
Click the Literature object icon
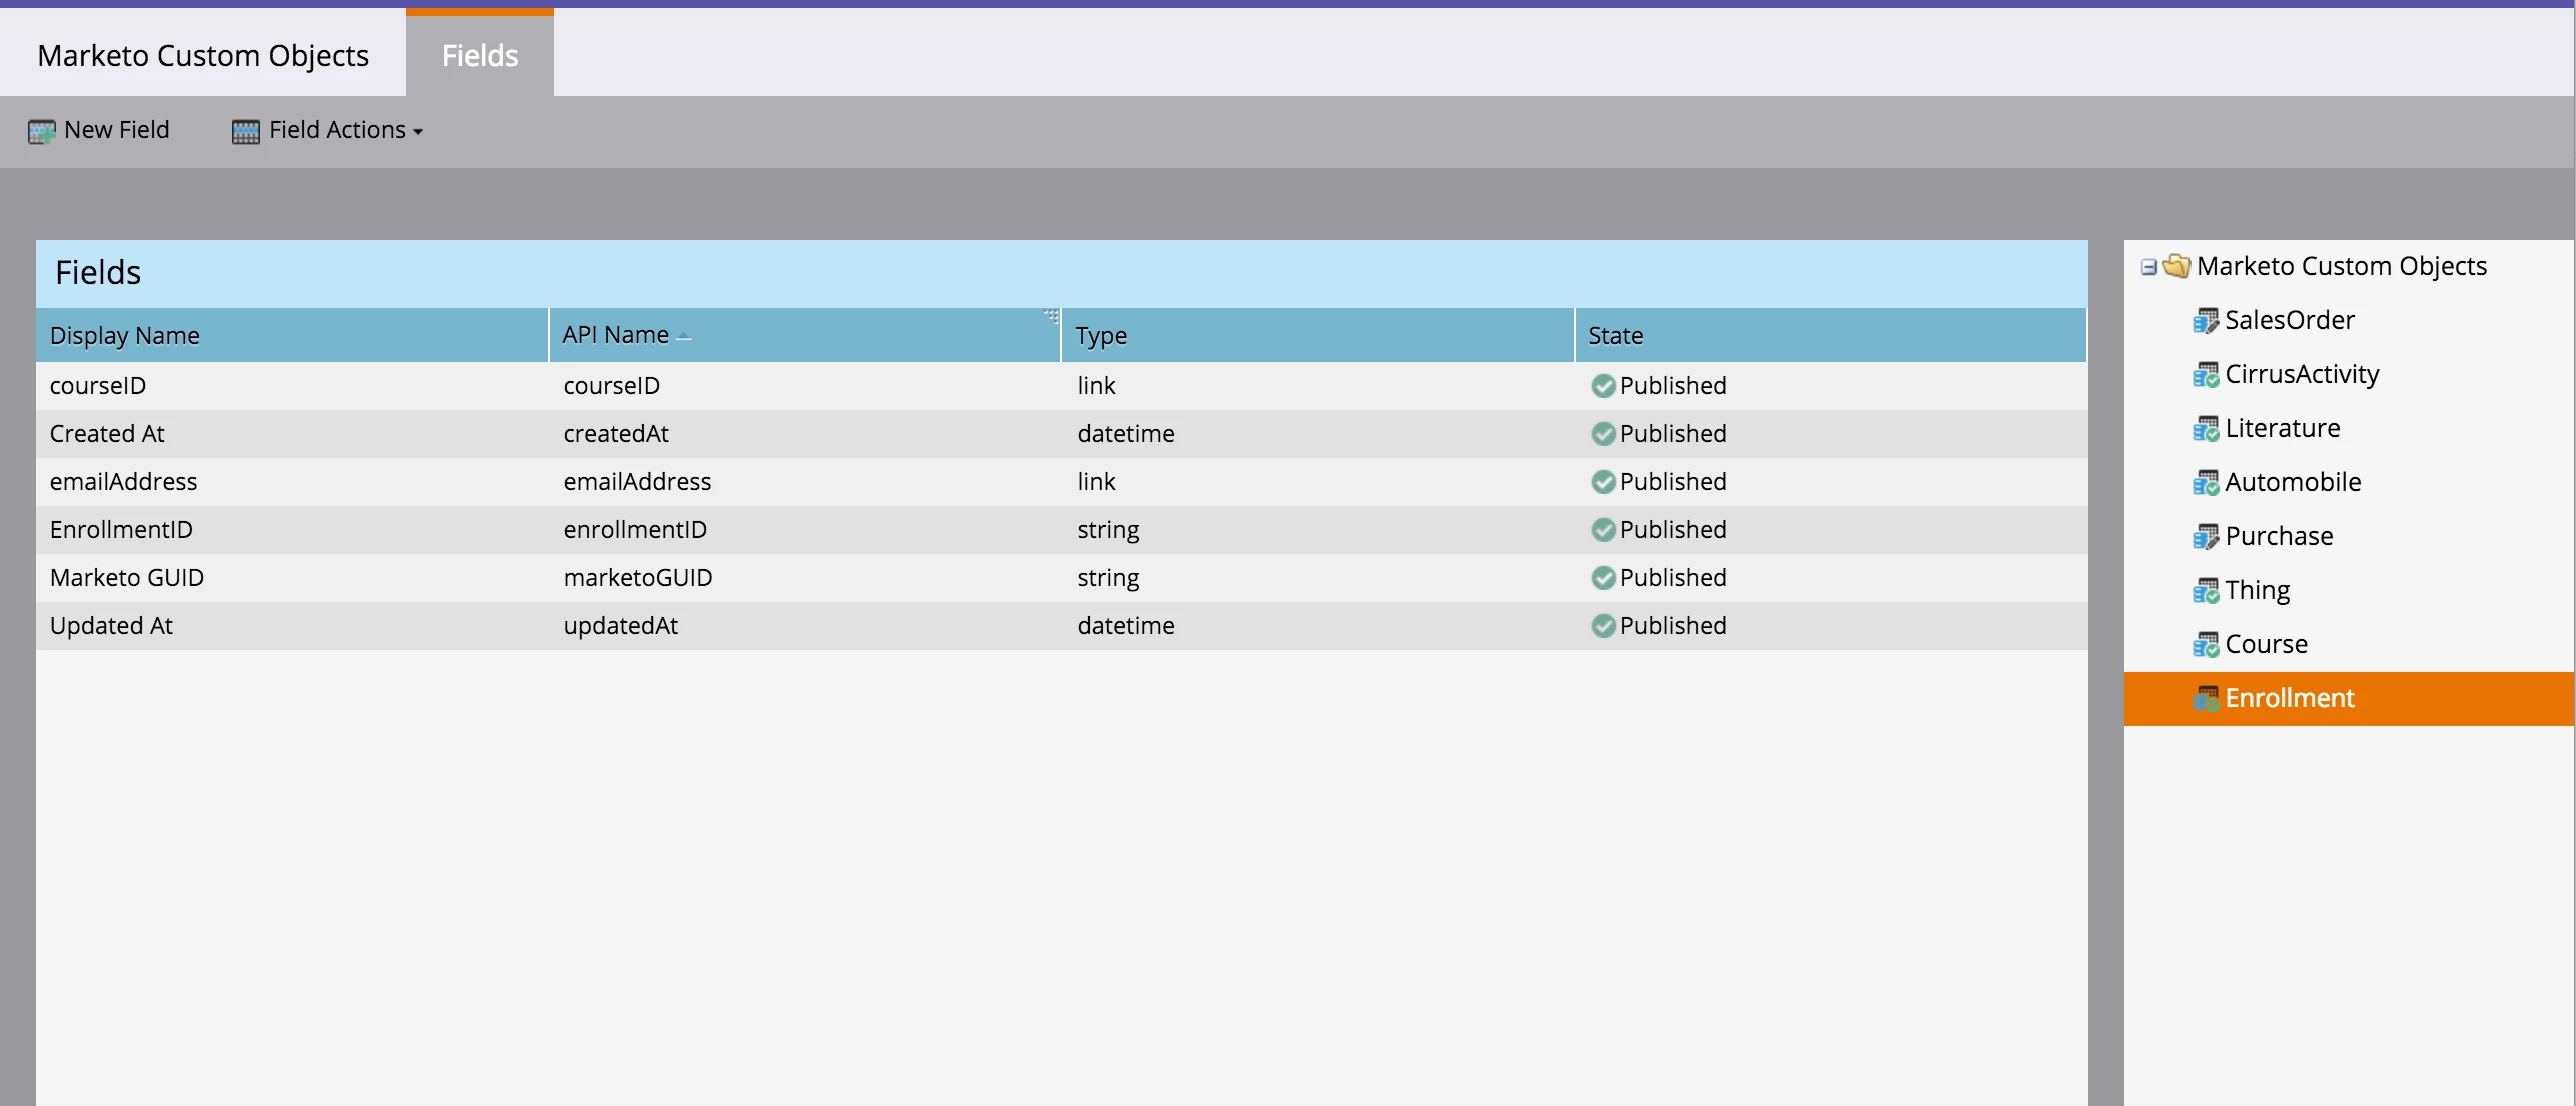(2205, 429)
